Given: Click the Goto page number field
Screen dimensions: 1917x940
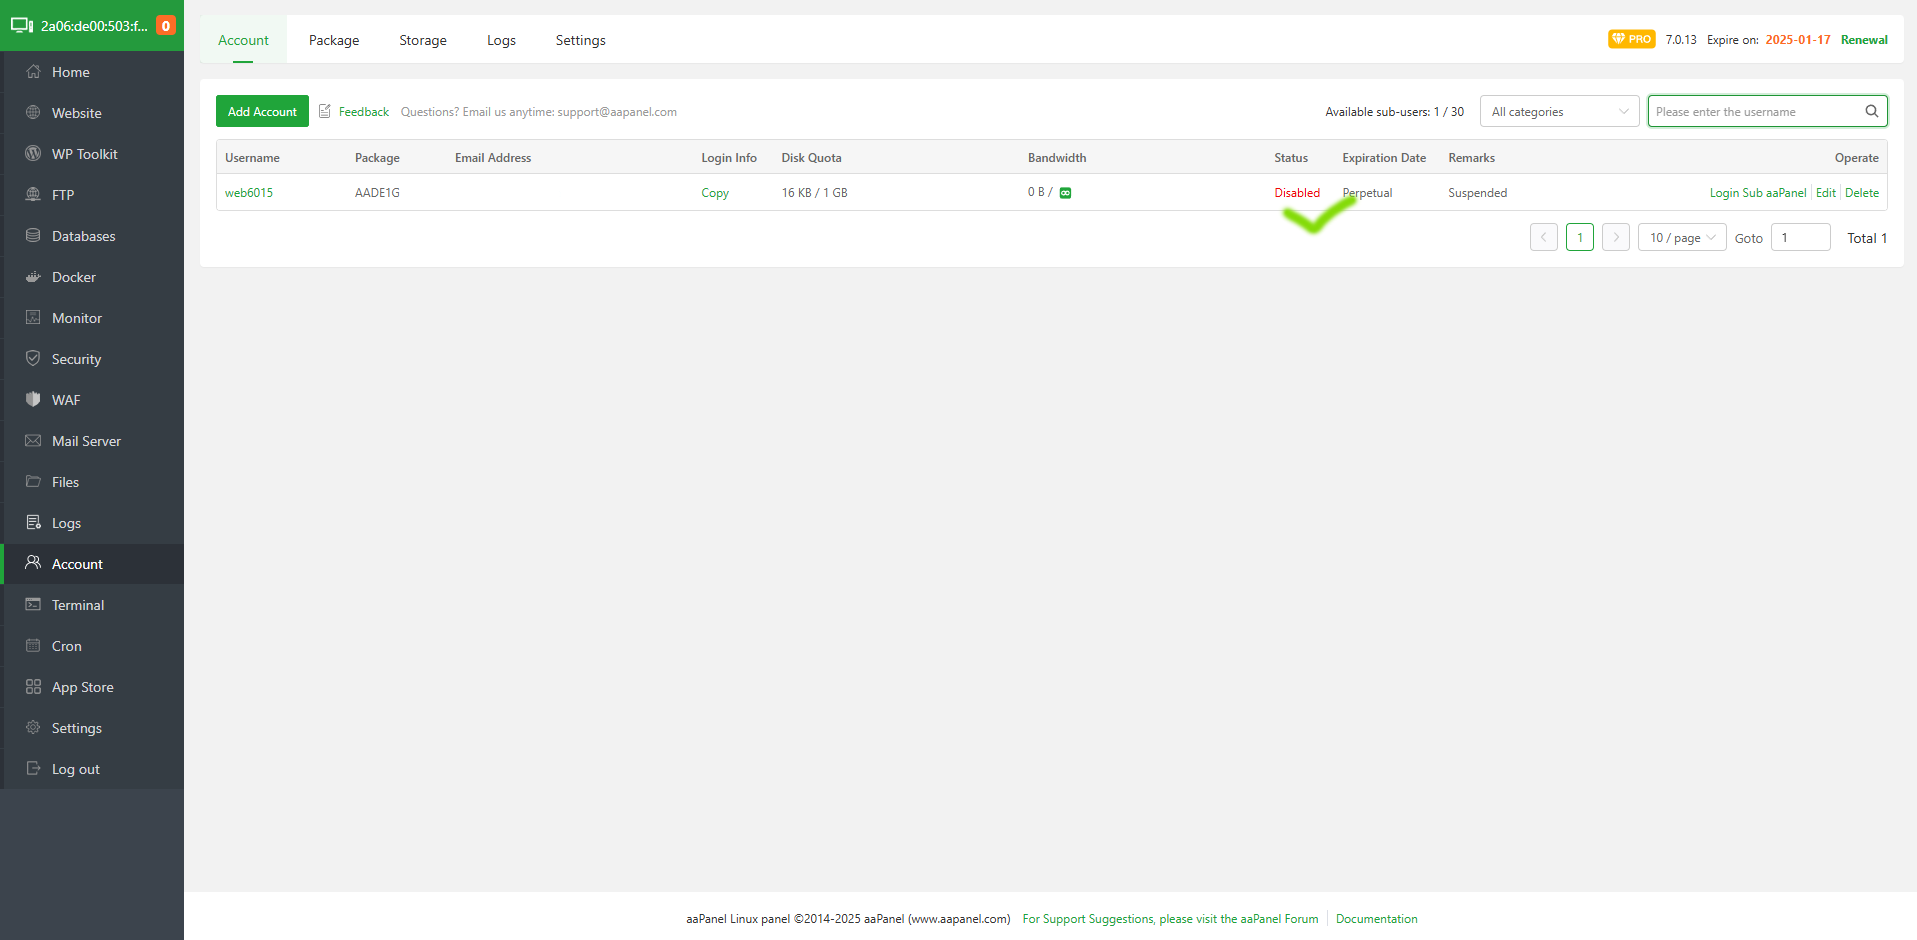Looking at the screenshot, I should (x=1801, y=237).
